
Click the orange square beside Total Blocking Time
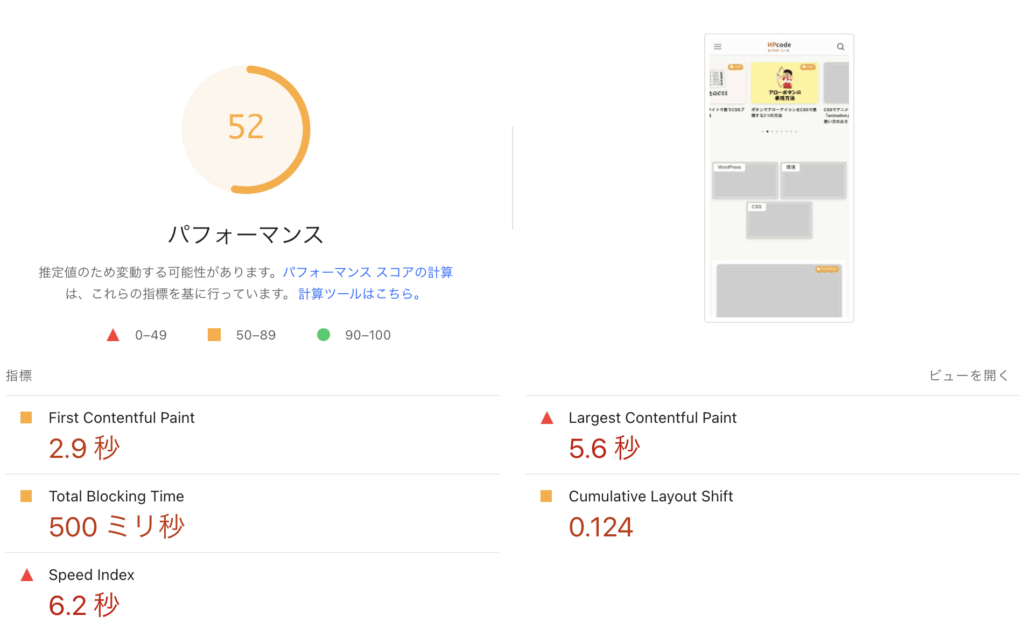coord(26,496)
